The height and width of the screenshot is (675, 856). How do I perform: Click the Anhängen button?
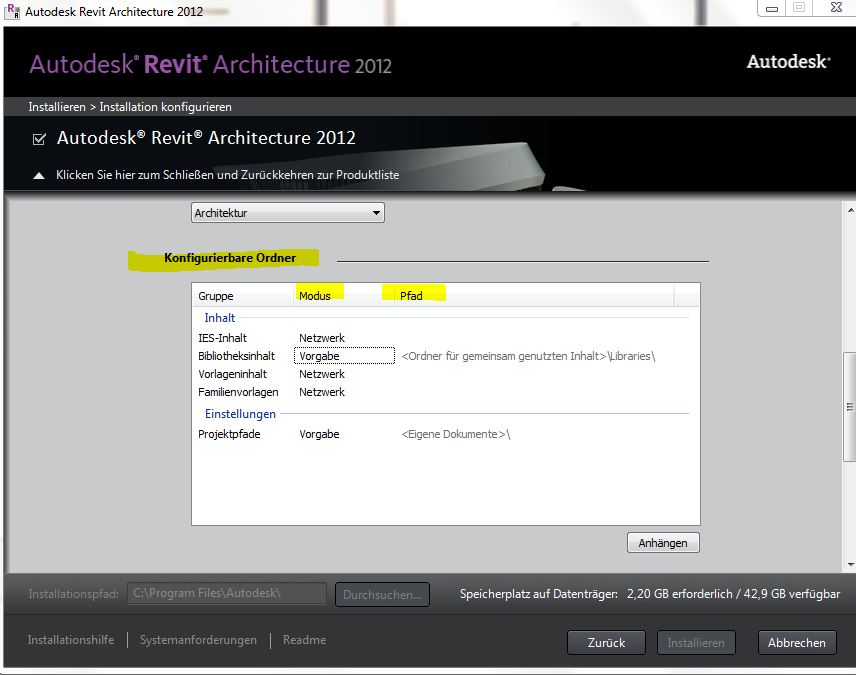(x=663, y=543)
